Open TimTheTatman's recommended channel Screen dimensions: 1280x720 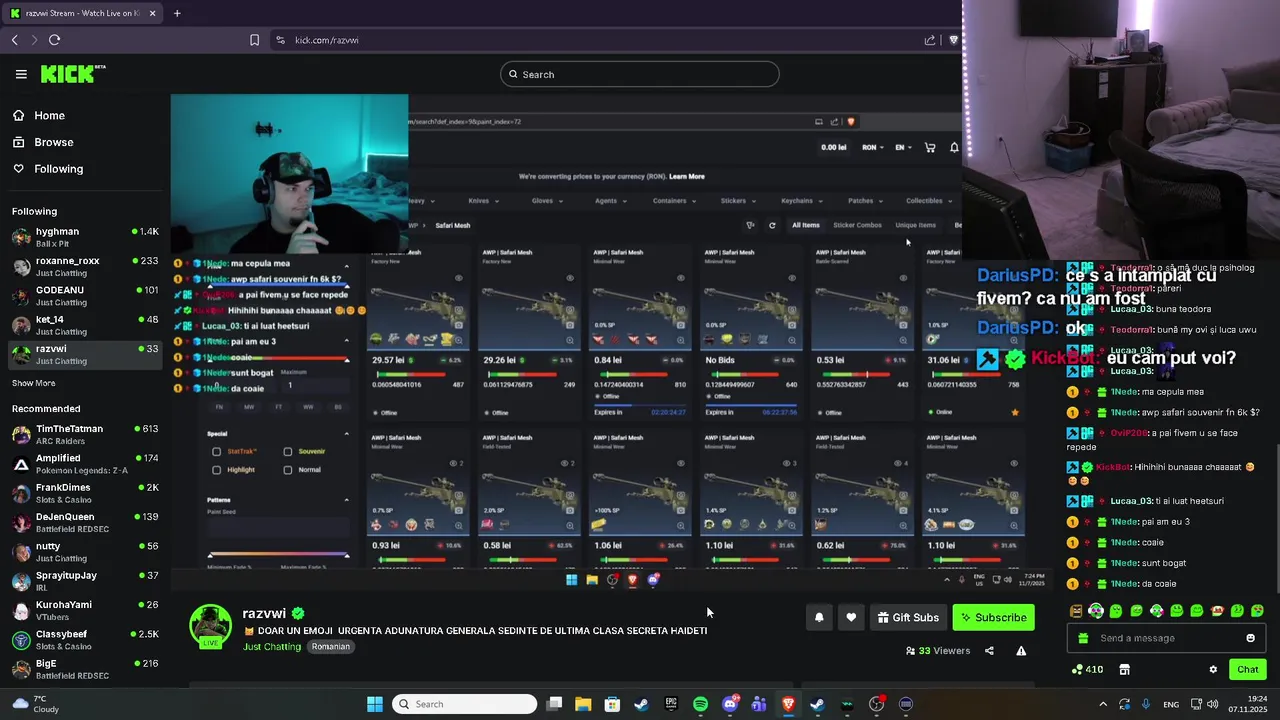[x=85, y=435]
